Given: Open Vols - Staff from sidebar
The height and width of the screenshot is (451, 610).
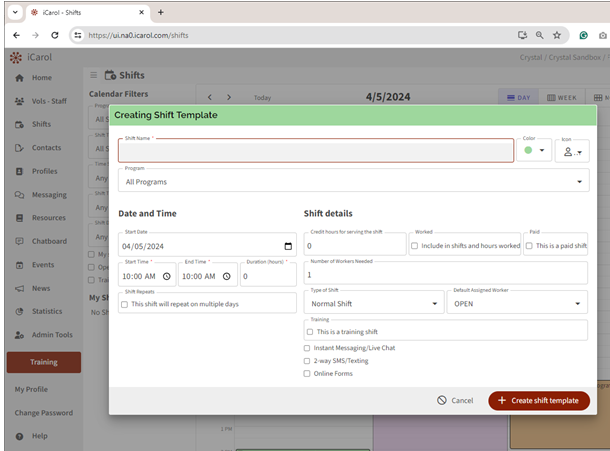Looking at the screenshot, I should click(19, 101).
